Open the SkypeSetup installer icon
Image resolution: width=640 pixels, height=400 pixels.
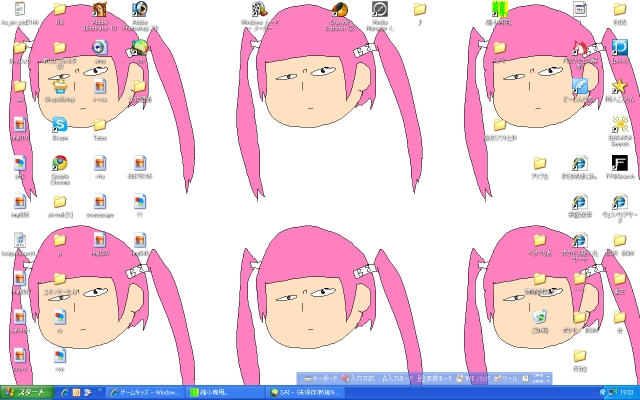point(59,85)
